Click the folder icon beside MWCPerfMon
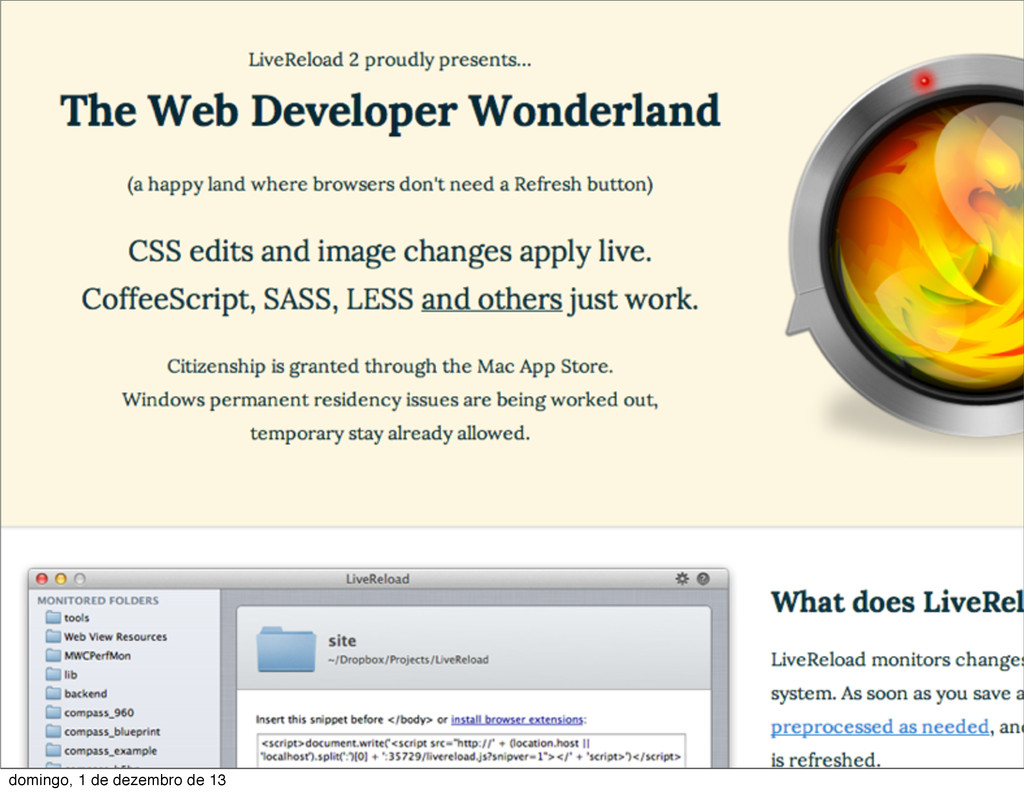 [53, 655]
